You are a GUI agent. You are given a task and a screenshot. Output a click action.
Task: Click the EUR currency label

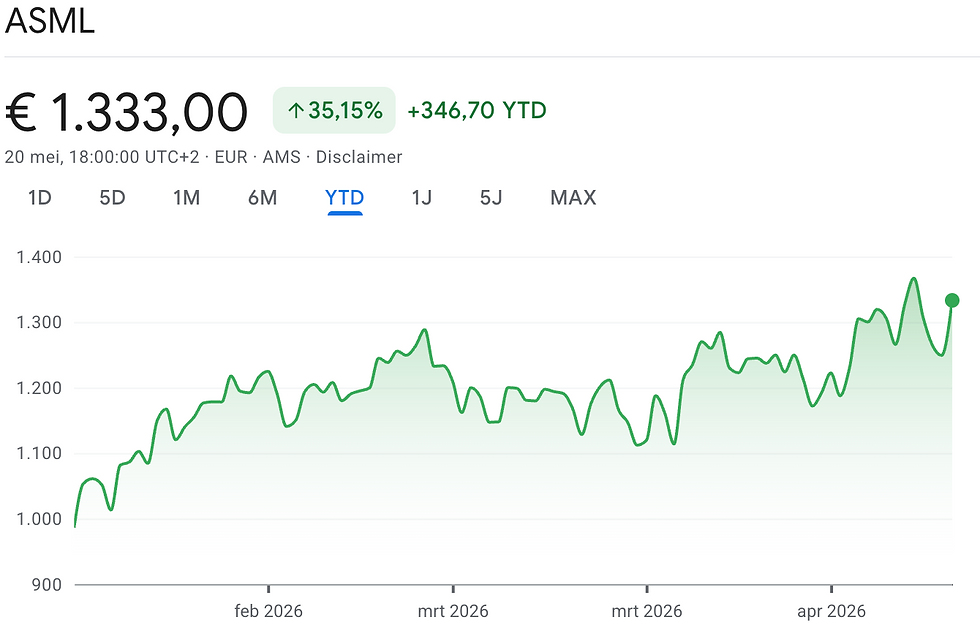pos(231,157)
